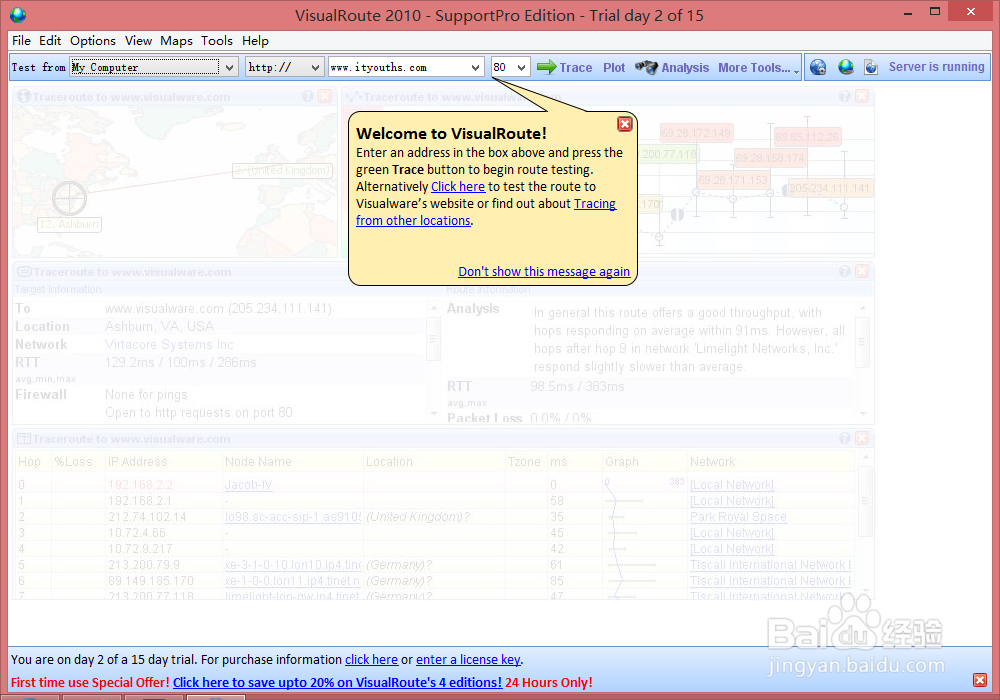Screen dimensions: 1000x700
Task: Open the View menu
Action: pyautogui.click(x=138, y=41)
